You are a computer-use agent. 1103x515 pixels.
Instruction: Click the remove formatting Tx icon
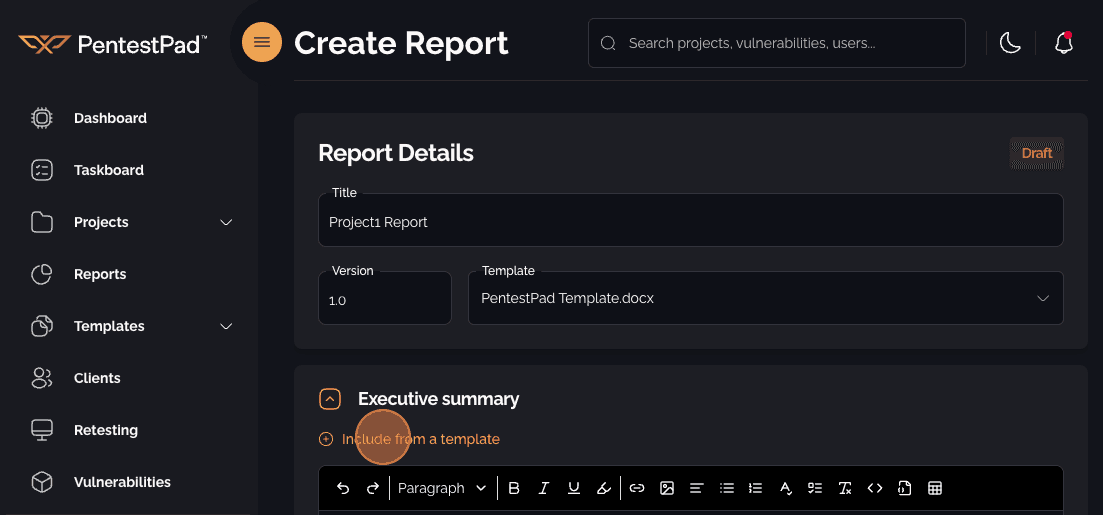(x=846, y=488)
